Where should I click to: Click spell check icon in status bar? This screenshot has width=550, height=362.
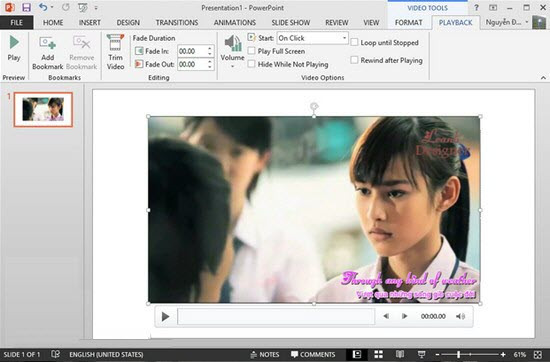(x=56, y=354)
